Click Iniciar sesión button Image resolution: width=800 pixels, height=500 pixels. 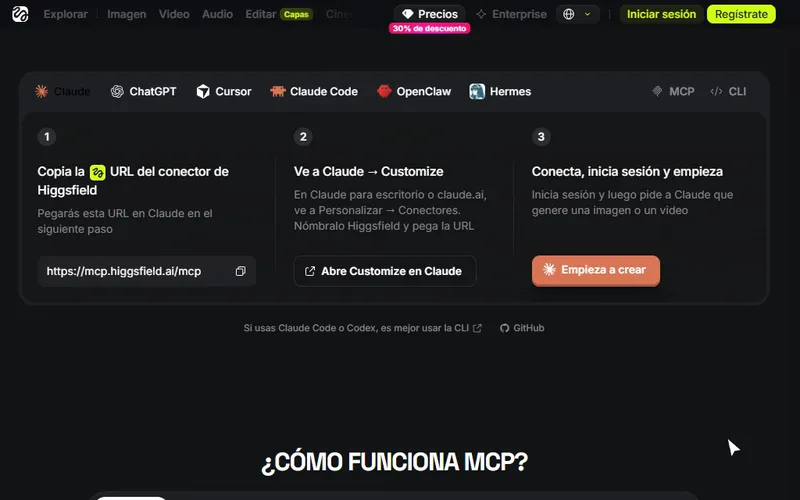tap(661, 14)
